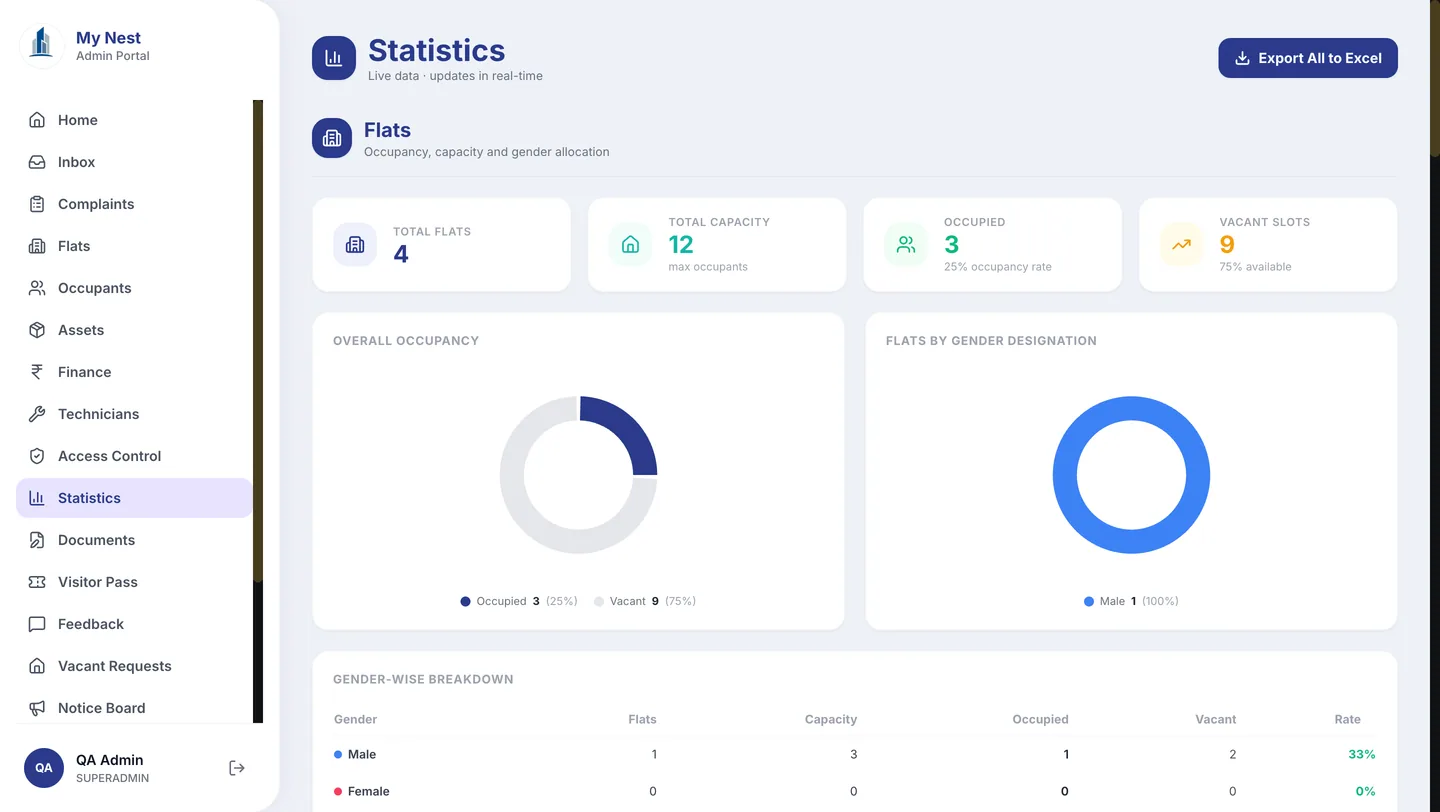Click the Home house icon in sidebar
The height and width of the screenshot is (812, 1440).
37,120
